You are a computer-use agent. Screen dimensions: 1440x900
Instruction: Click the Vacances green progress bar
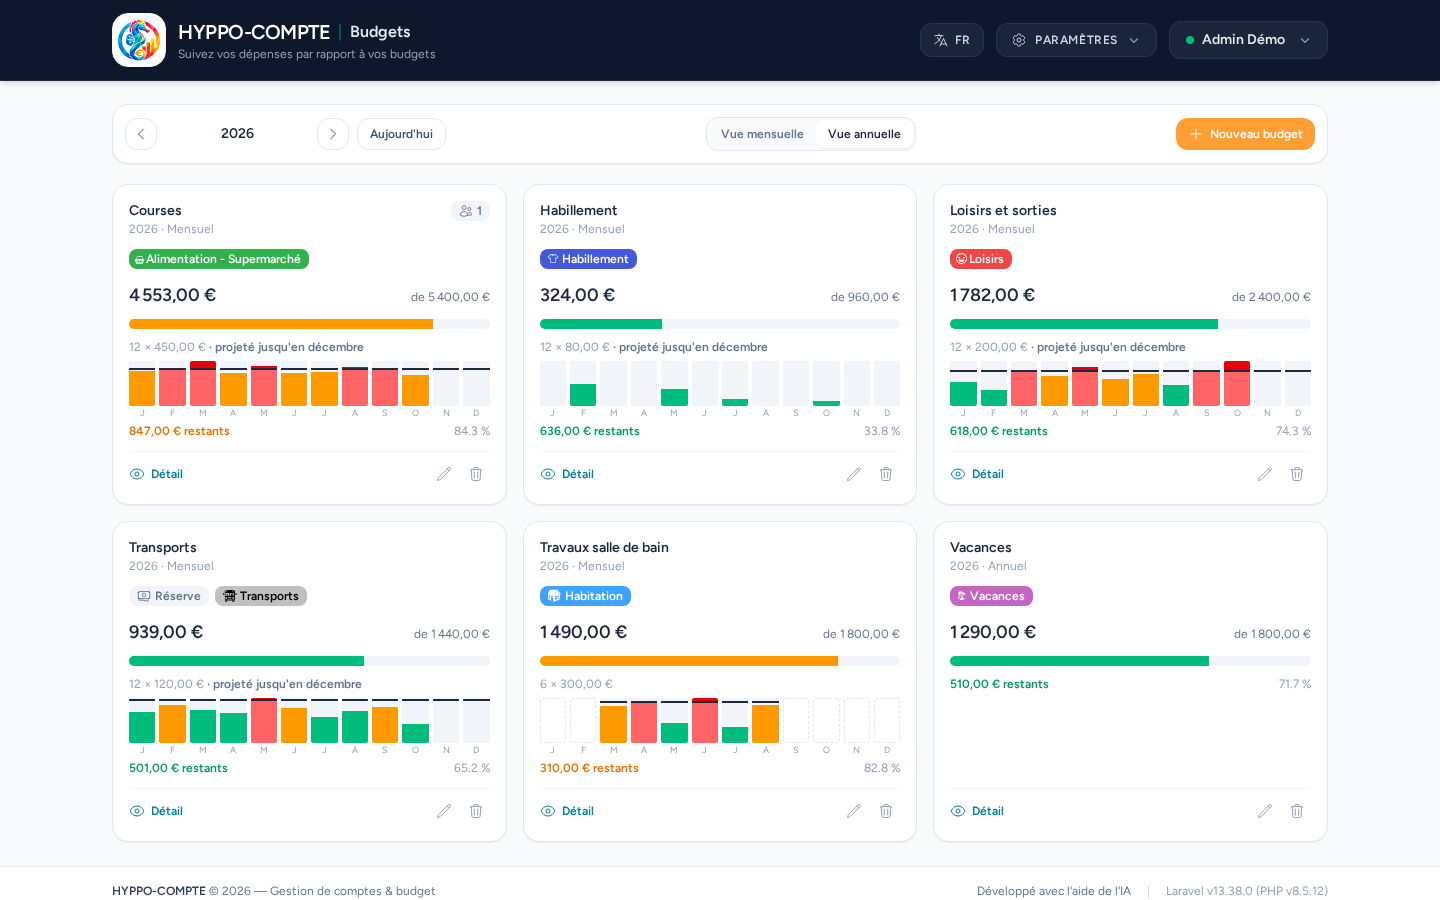coord(1130,661)
